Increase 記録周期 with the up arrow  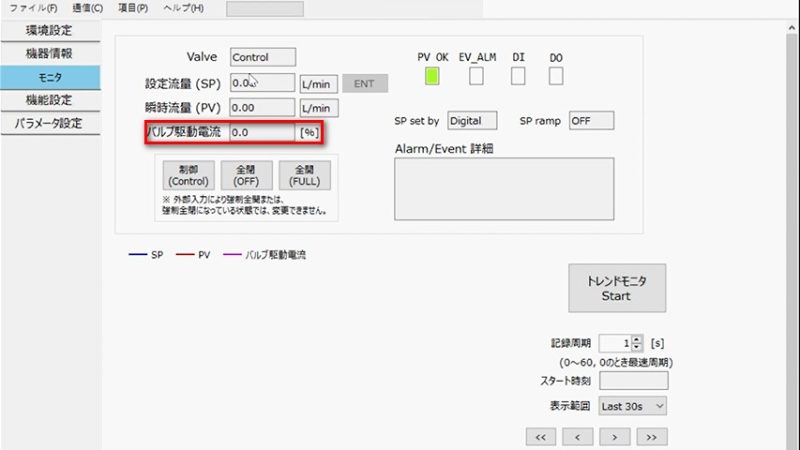[x=638, y=338]
